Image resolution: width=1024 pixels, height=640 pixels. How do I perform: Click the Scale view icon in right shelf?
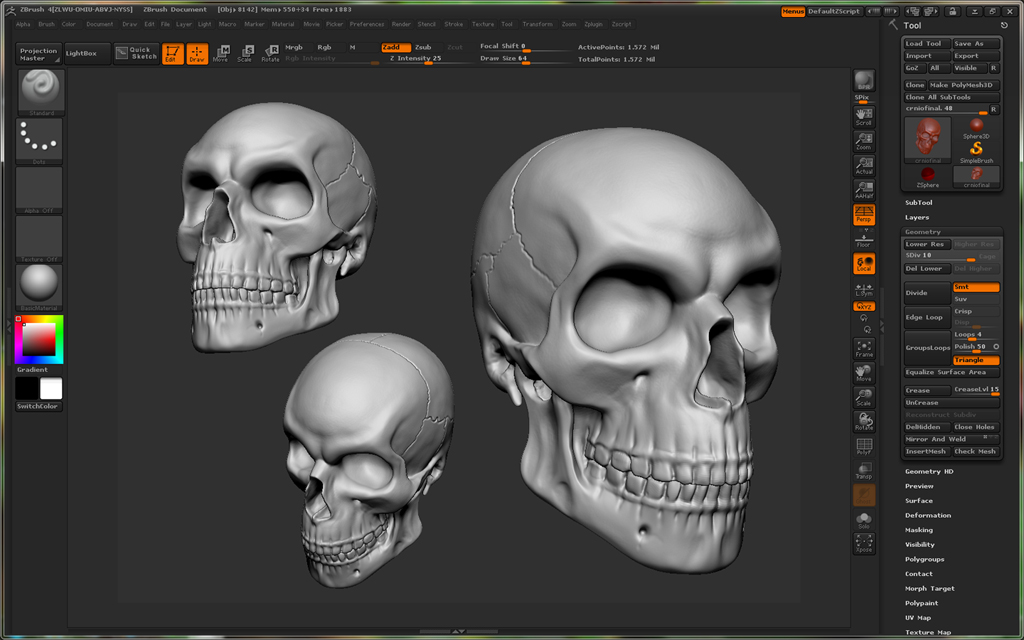[864, 397]
